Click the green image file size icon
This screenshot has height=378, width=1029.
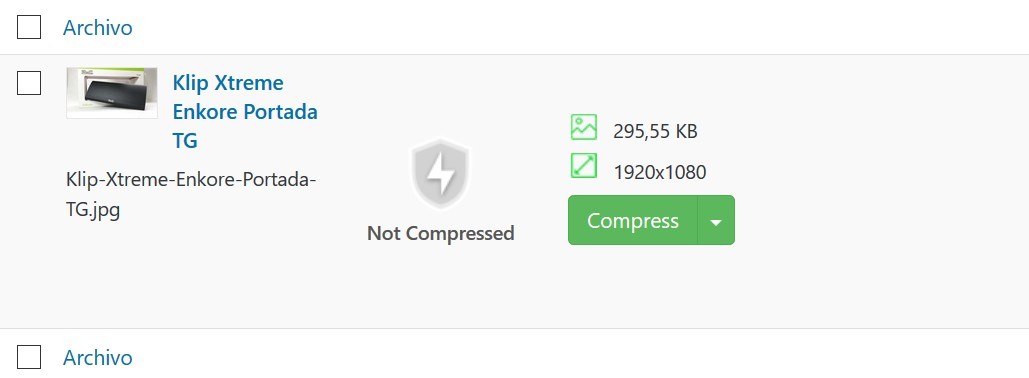[583, 127]
